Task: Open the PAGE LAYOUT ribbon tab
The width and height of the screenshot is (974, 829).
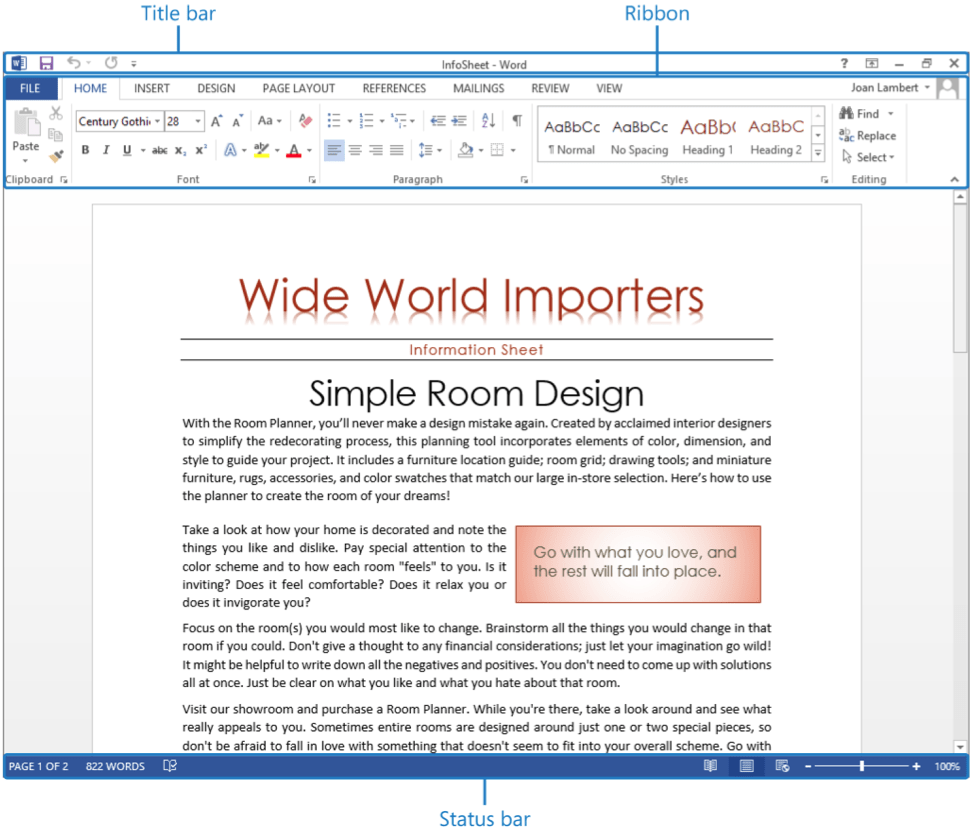Action: [x=298, y=88]
